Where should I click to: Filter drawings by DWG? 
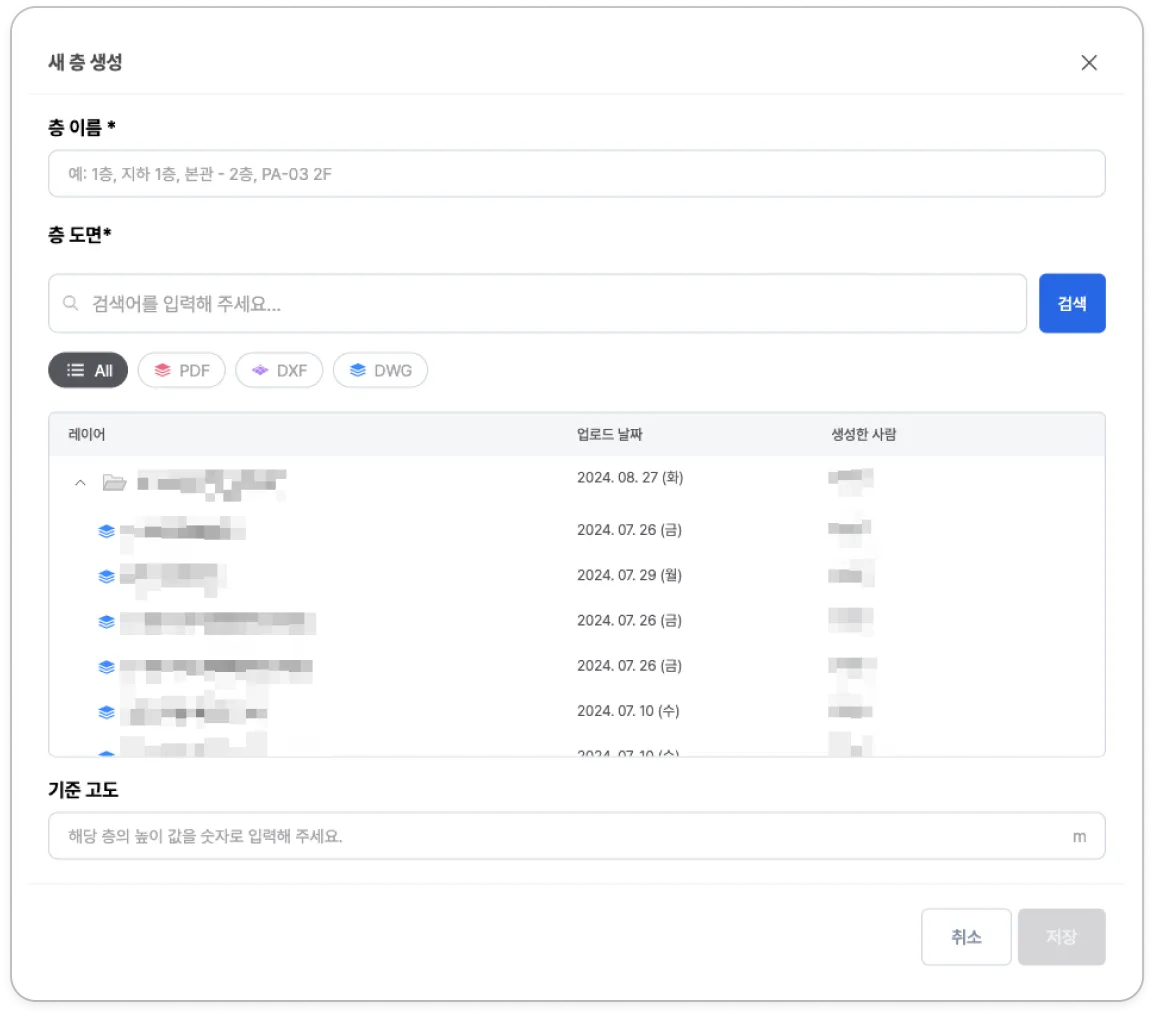380,371
